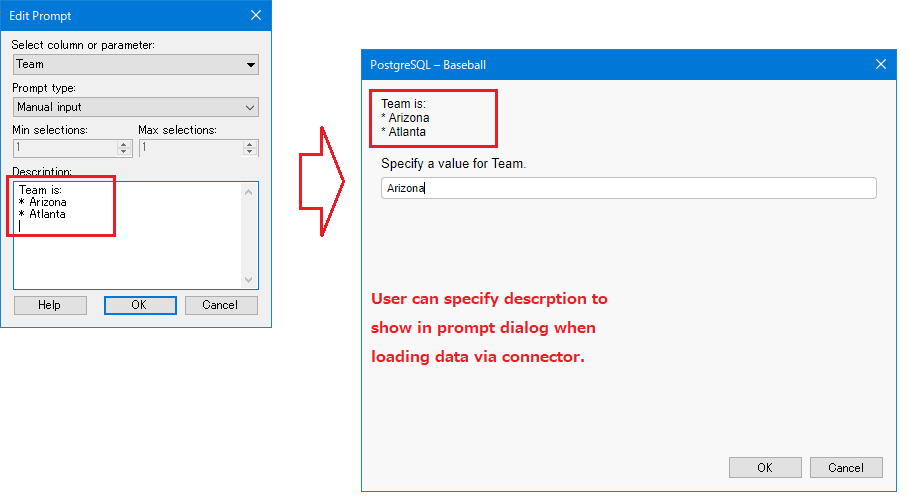
Task: Click inside the Min selections field
Action: tap(64, 148)
